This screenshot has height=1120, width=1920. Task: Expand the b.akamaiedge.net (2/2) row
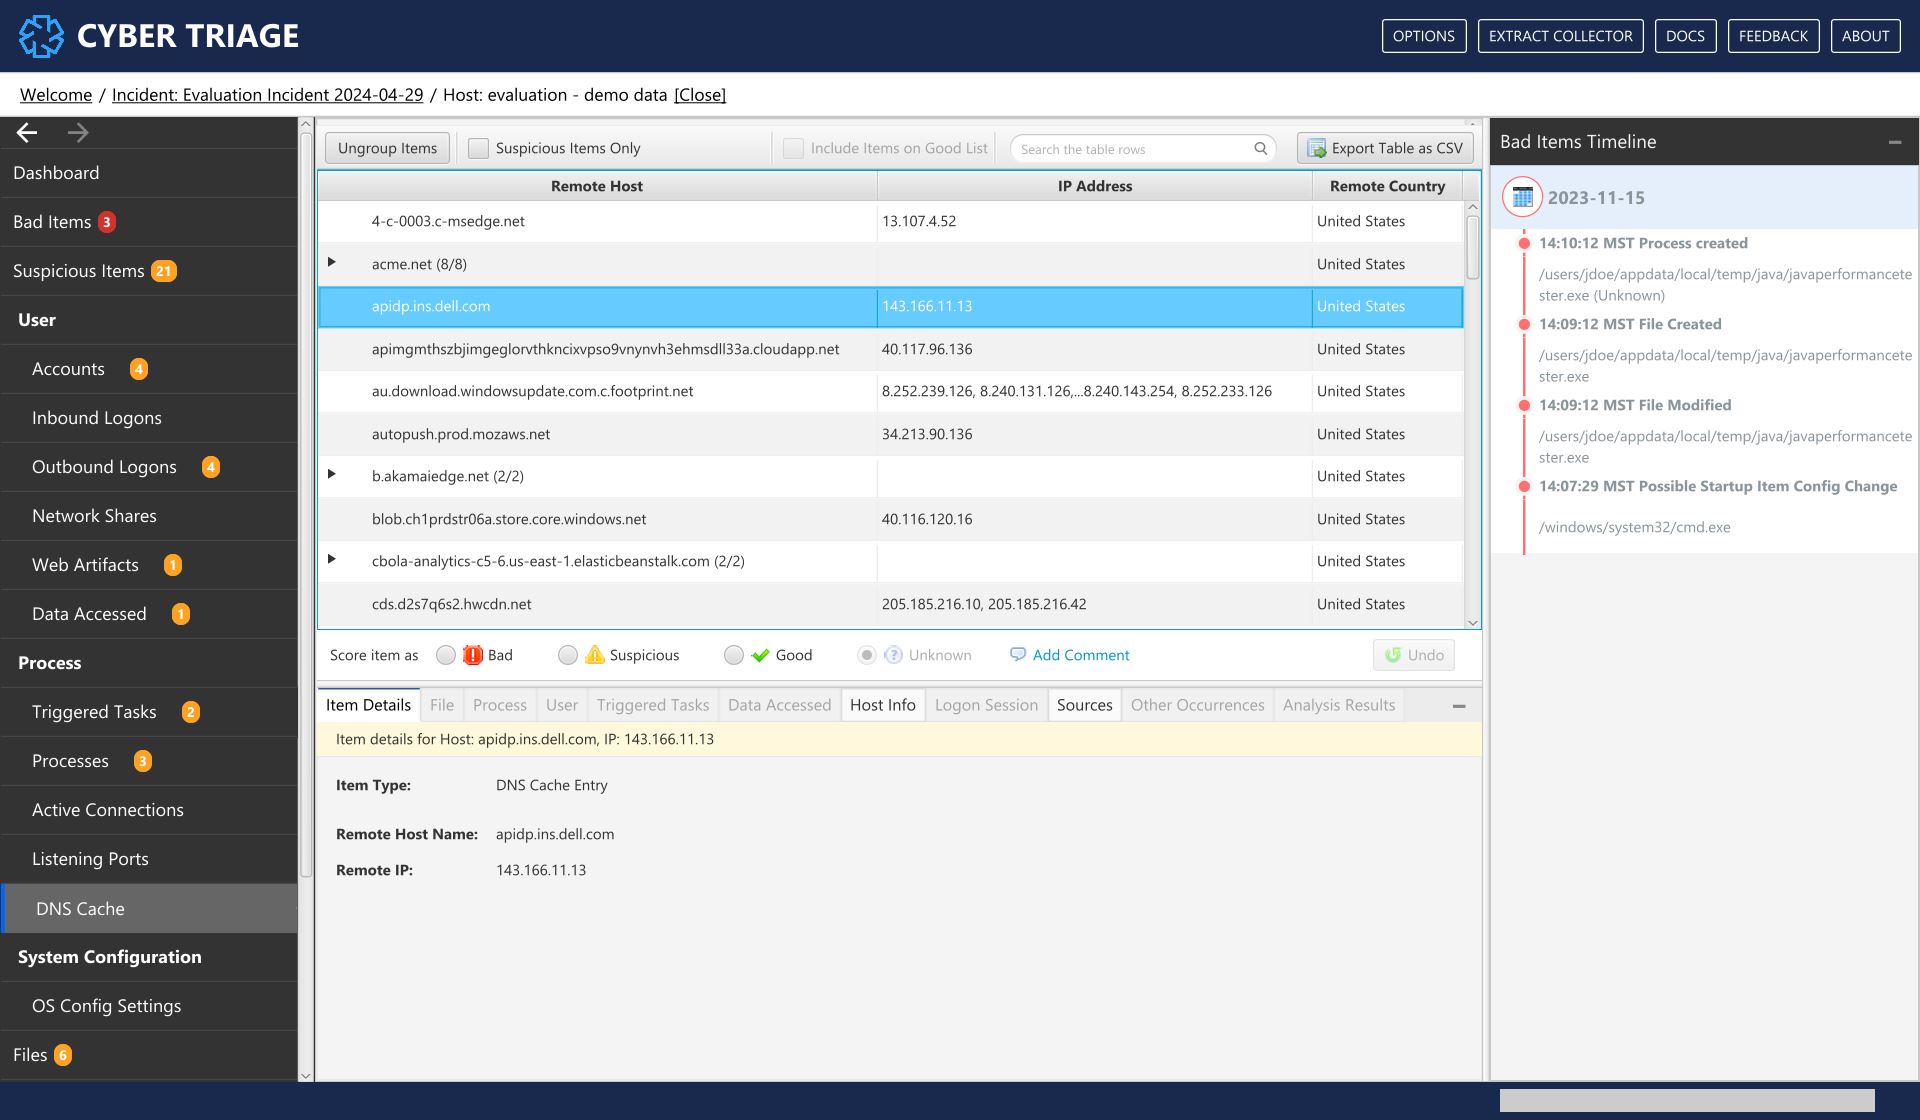[x=332, y=474]
